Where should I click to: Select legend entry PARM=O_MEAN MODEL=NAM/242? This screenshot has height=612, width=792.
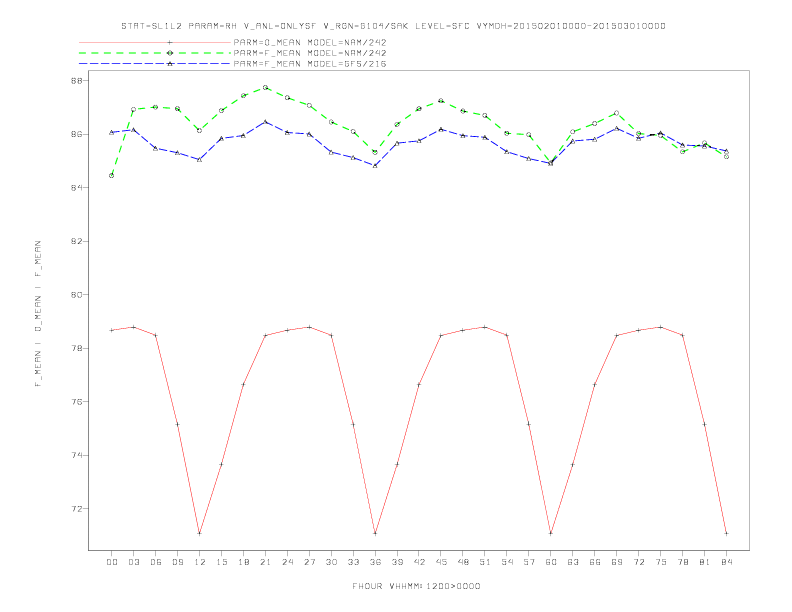point(310,42)
